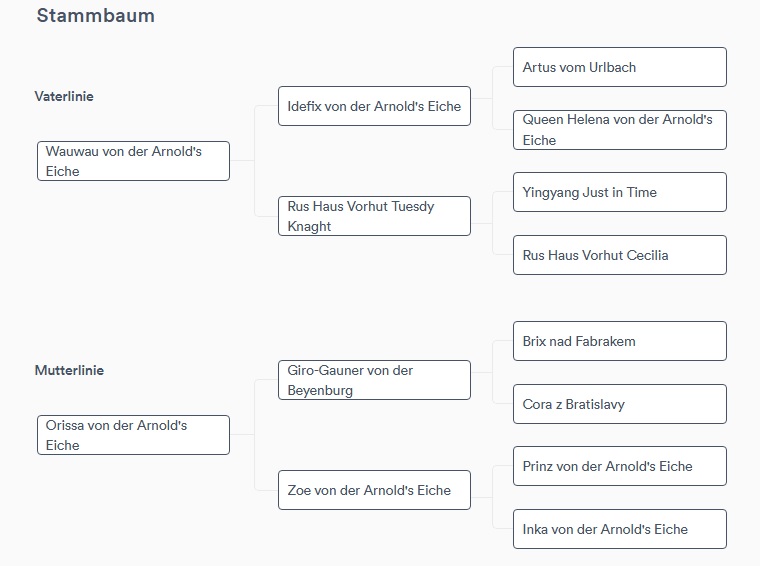Click Orissa von der Arnold's Eiche box
Screen dimensions: 760x566
click(133, 435)
